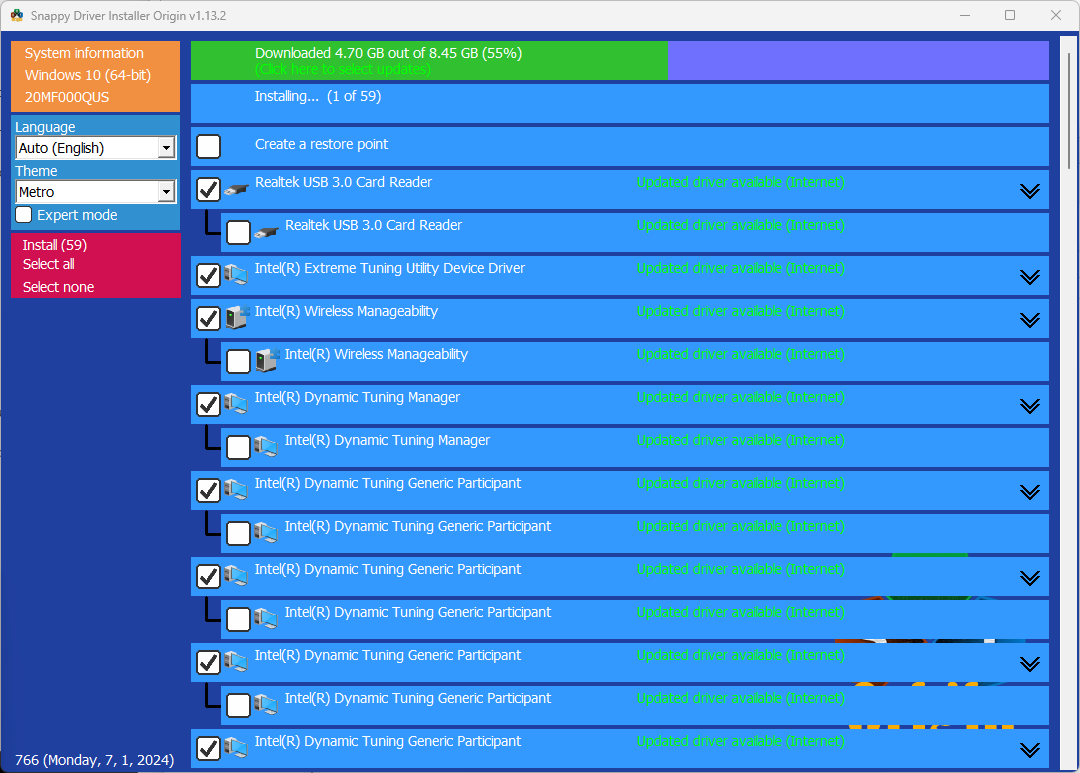
Task: Click the top-level Intel Wireless Manageability computer icon
Action: (x=236, y=318)
